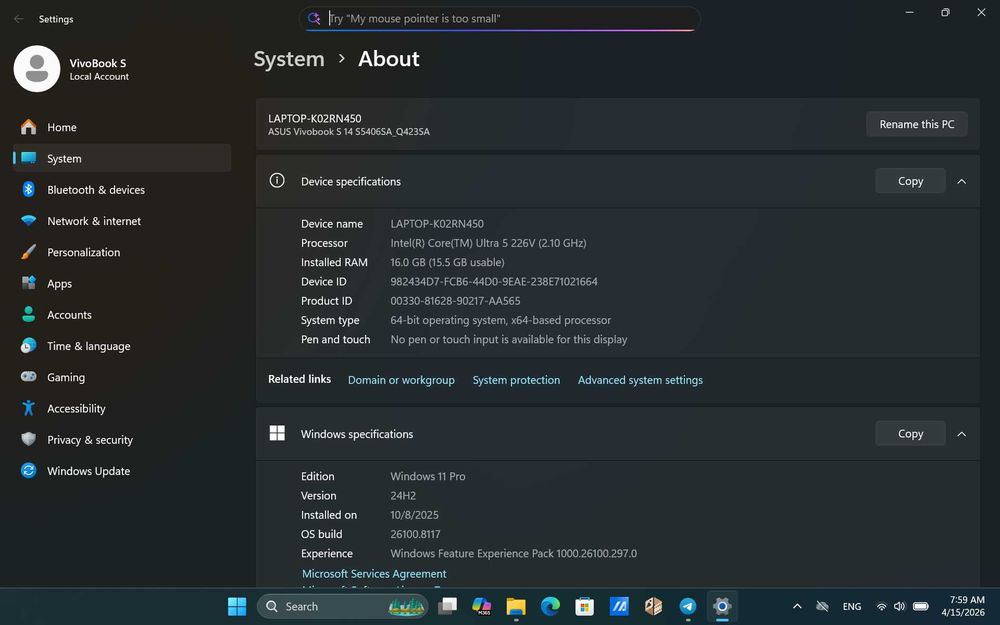This screenshot has height=625, width=1000.
Task: Click System in the breadcrumb
Action: point(289,59)
